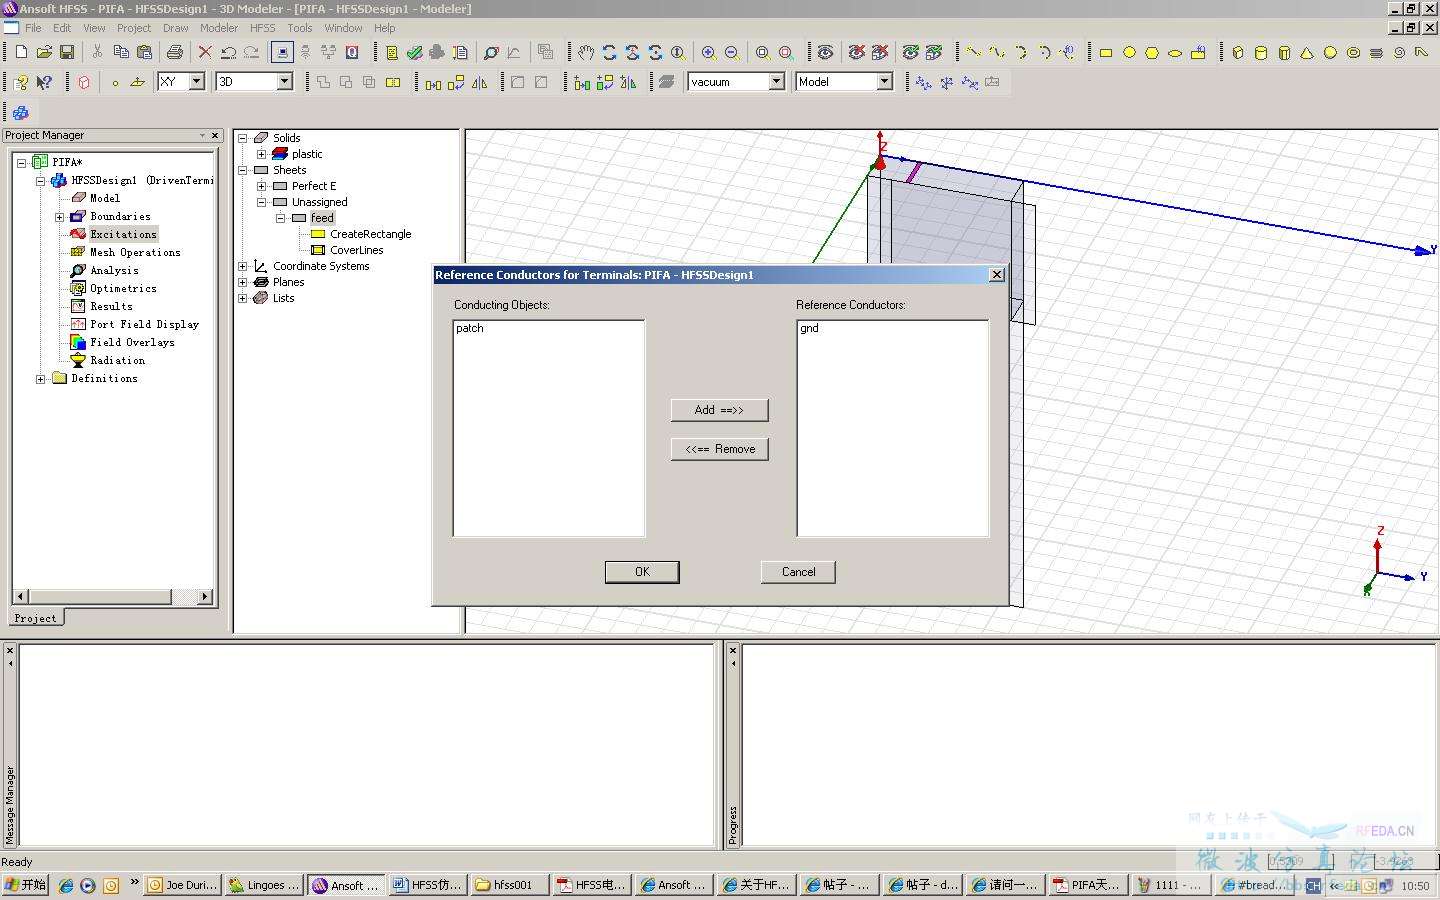Expand the Planes tree node
The image size is (1440, 900).
coord(243,282)
